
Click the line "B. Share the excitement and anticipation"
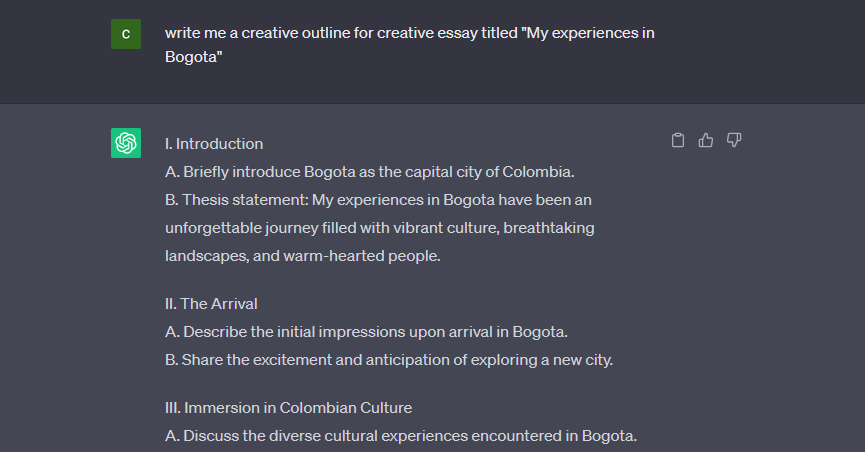[x=389, y=359]
